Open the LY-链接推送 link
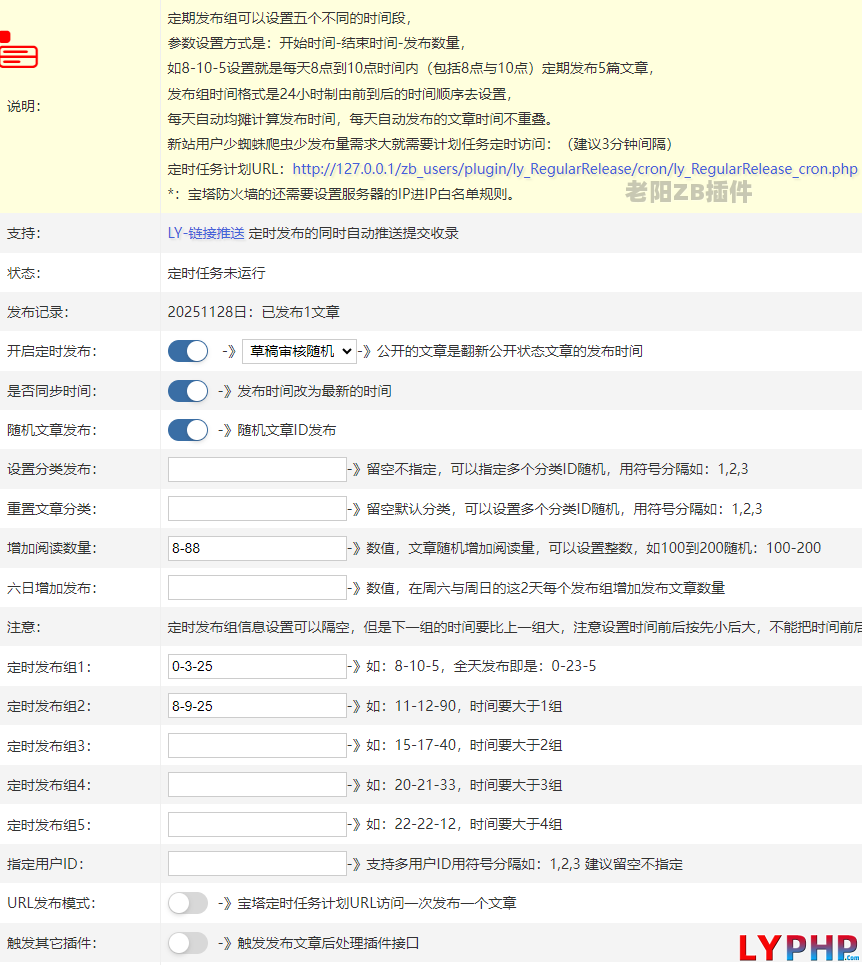This screenshot has height=965, width=862. 206,233
